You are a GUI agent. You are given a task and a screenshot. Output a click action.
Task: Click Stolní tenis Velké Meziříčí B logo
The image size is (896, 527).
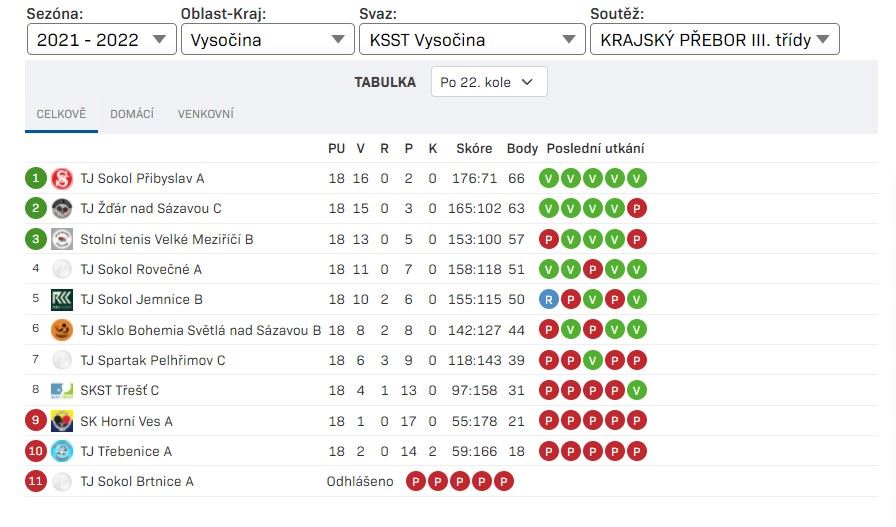tap(62, 239)
